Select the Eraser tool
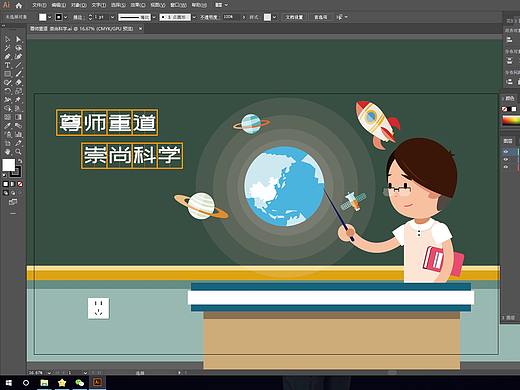 [18, 83]
